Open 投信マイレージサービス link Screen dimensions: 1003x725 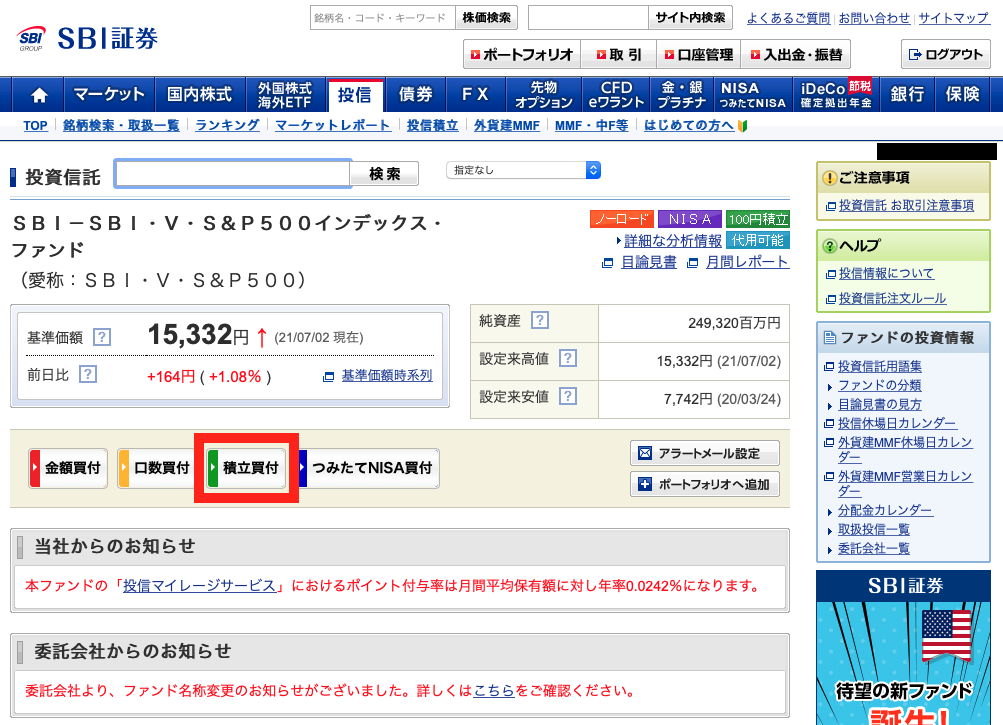(200, 586)
